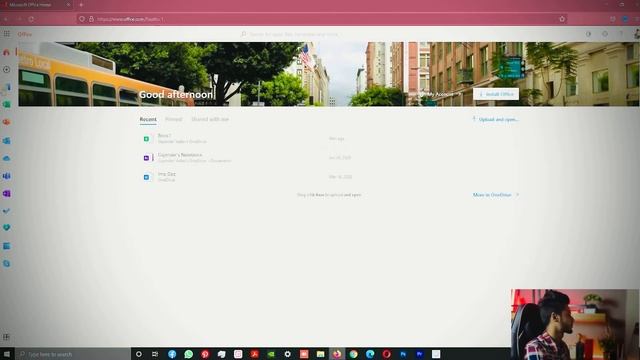This screenshot has height=360, width=640.
Task: Open All apps icon at sidebar bottom
Action: pyautogui.click(x=6, y=337)
